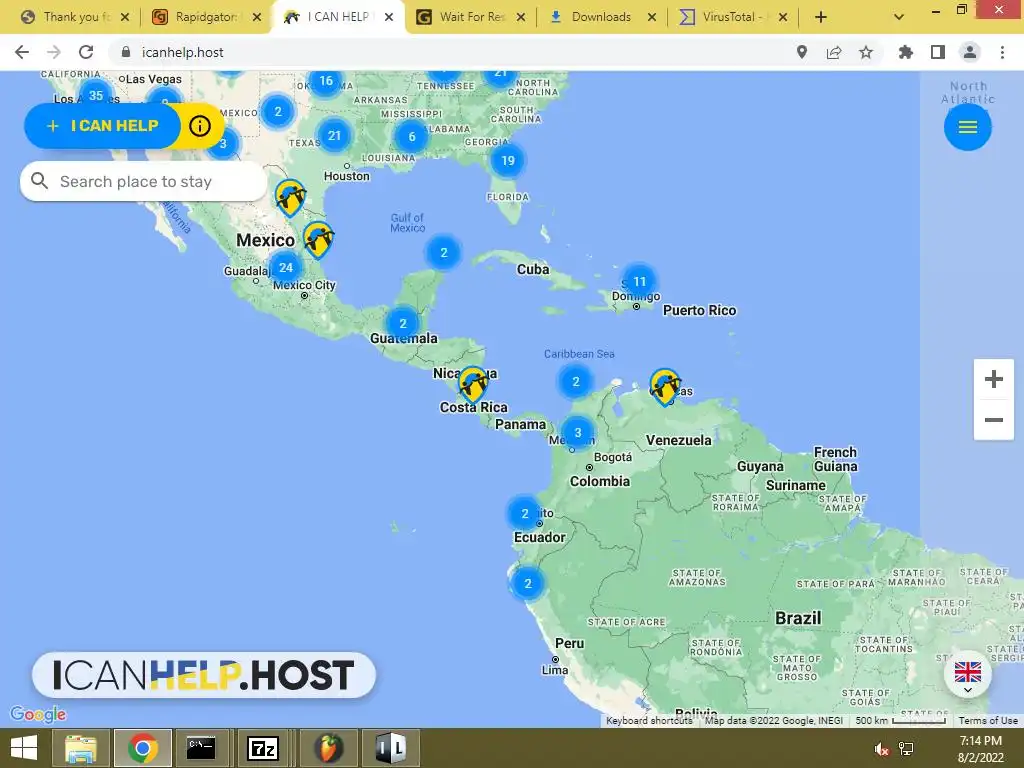The width and height of the screenshot is (1024, 768).
Task: Click the cluster marker 24 near Mexico City
Action: (x=285, y=267)
